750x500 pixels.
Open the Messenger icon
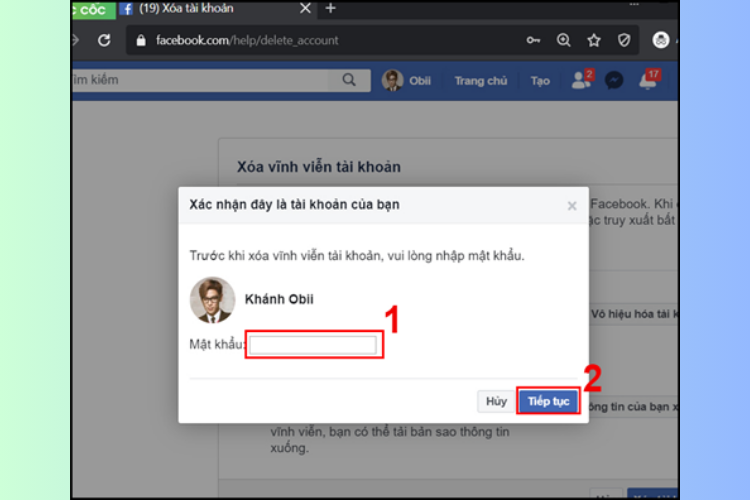pyautogui.click(x=614, y=80)
